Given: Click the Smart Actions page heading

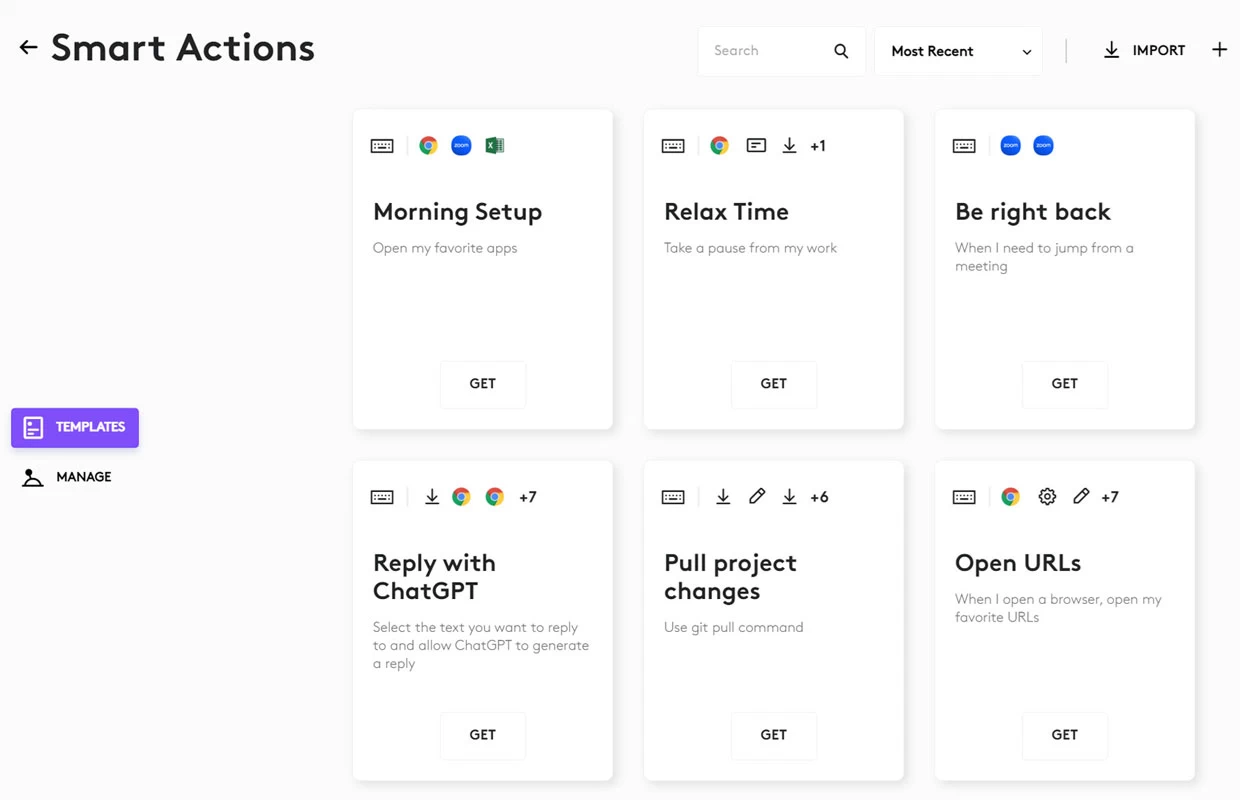Looking at the screenshot, I should click(x=183, y=47).
